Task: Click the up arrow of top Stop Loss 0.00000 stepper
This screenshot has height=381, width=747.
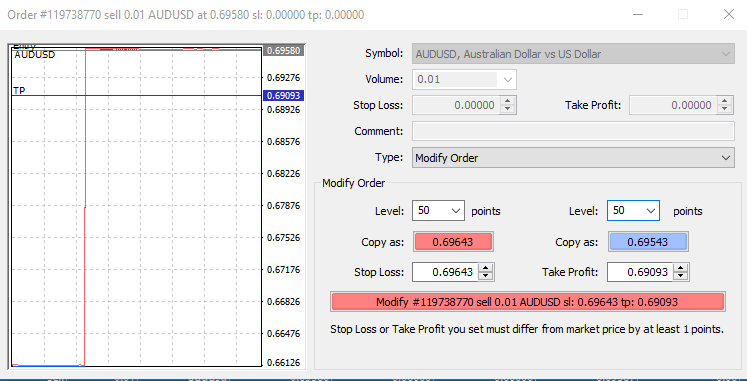Action: (x=508, y=101)
